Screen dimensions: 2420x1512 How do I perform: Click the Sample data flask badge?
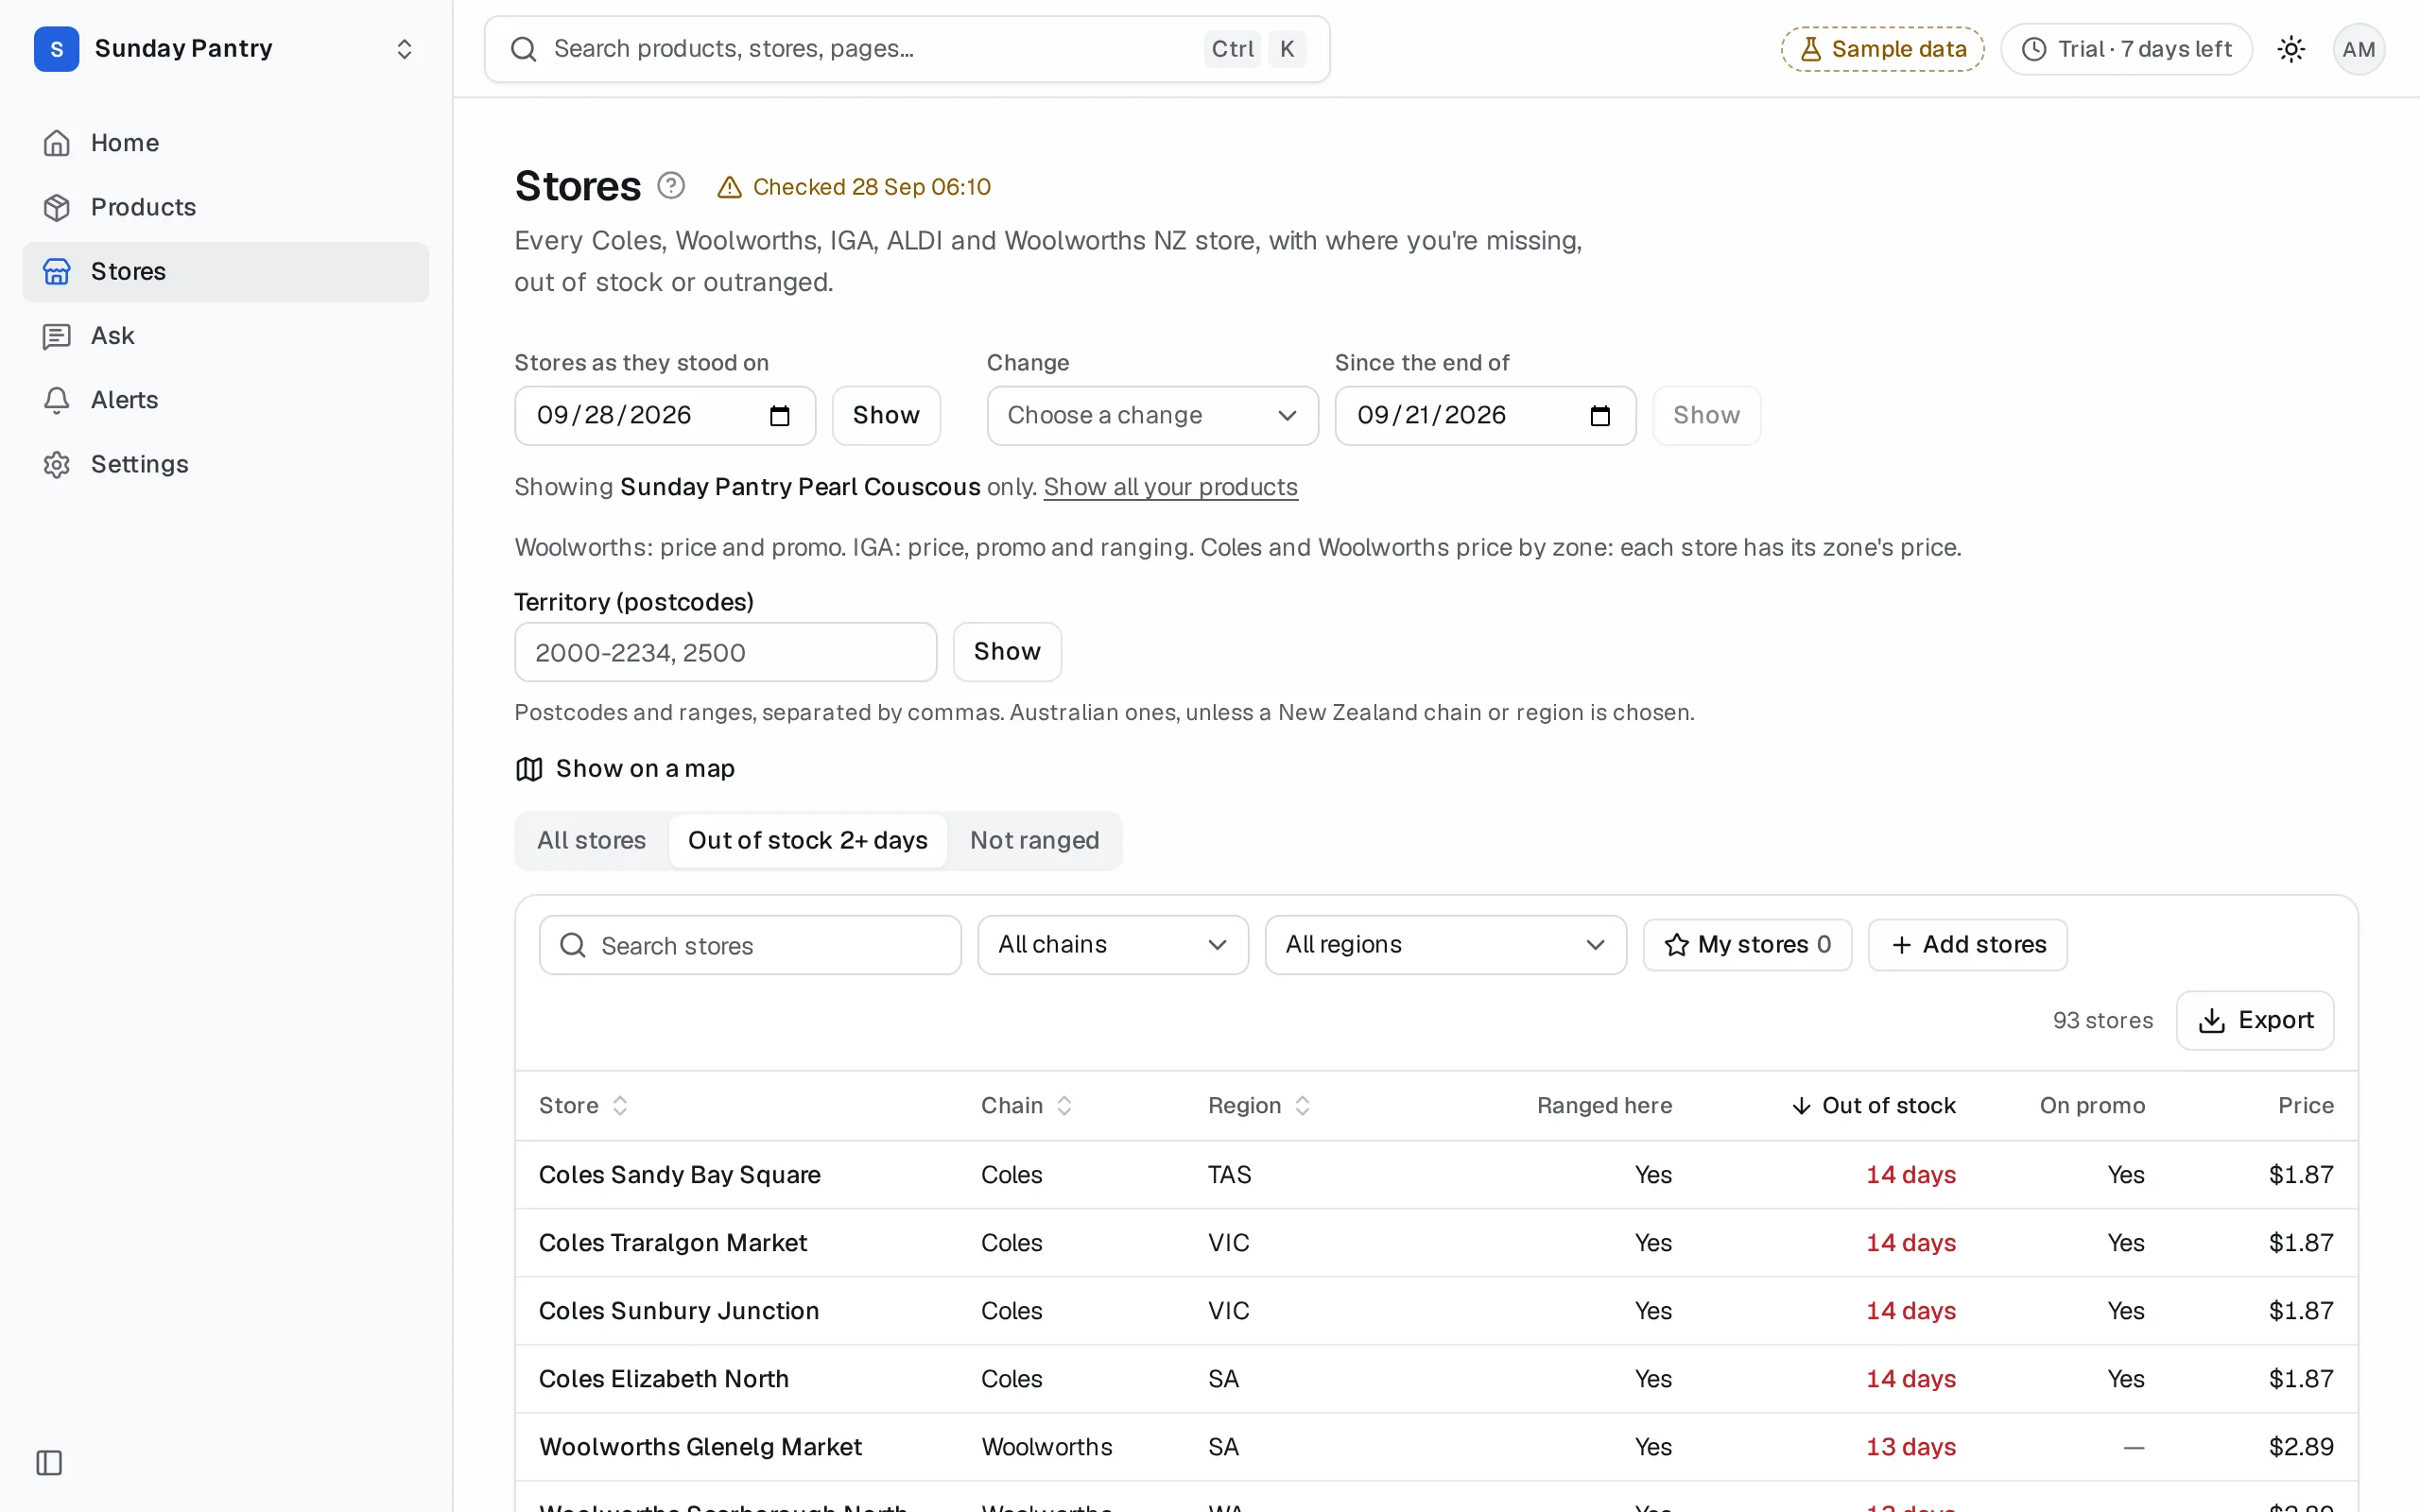pyautogui.click(x=1883, y=49)
